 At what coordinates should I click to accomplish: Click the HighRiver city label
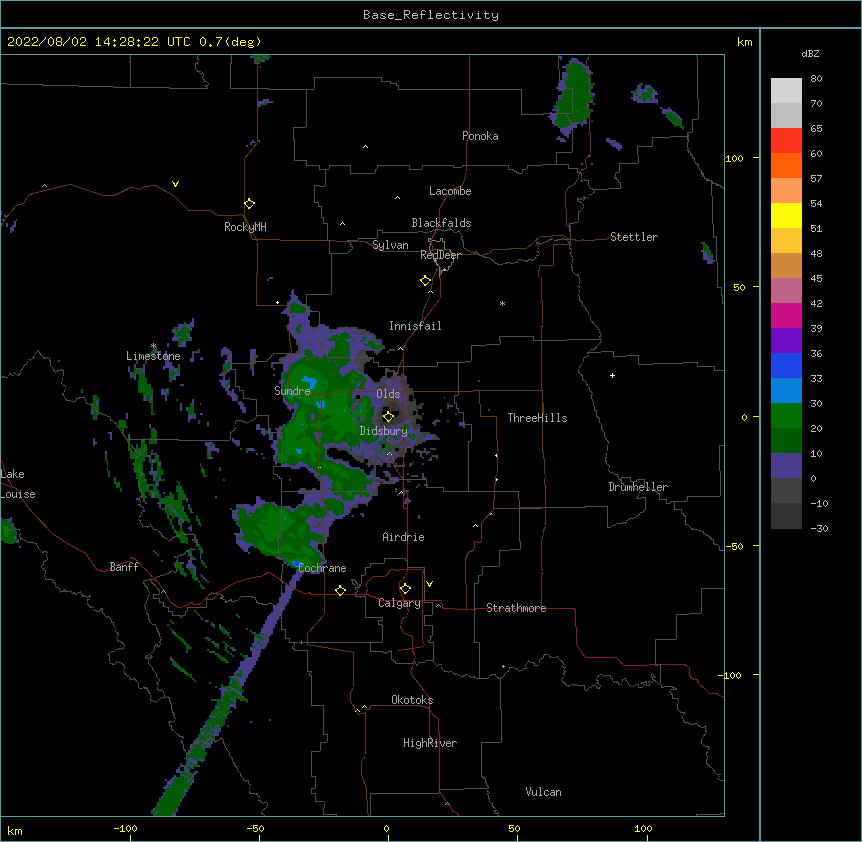(x=430, y=743)
